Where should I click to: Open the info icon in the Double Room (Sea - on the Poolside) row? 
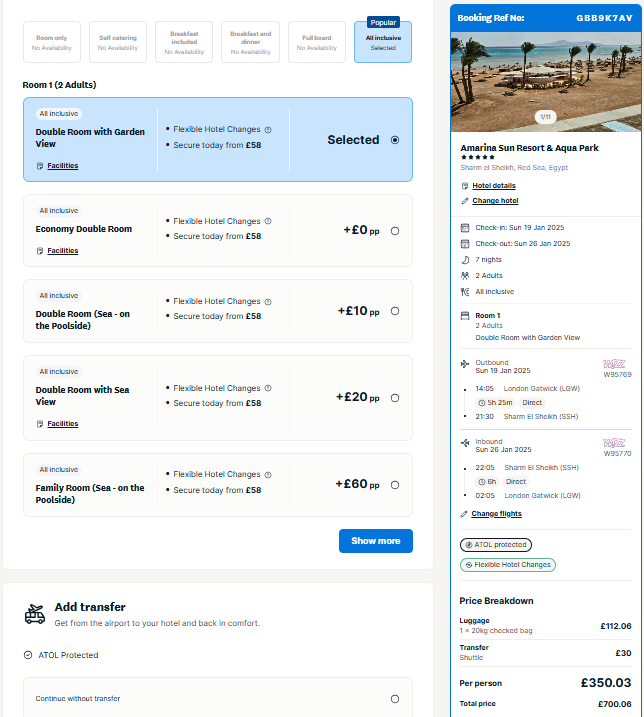268,302
